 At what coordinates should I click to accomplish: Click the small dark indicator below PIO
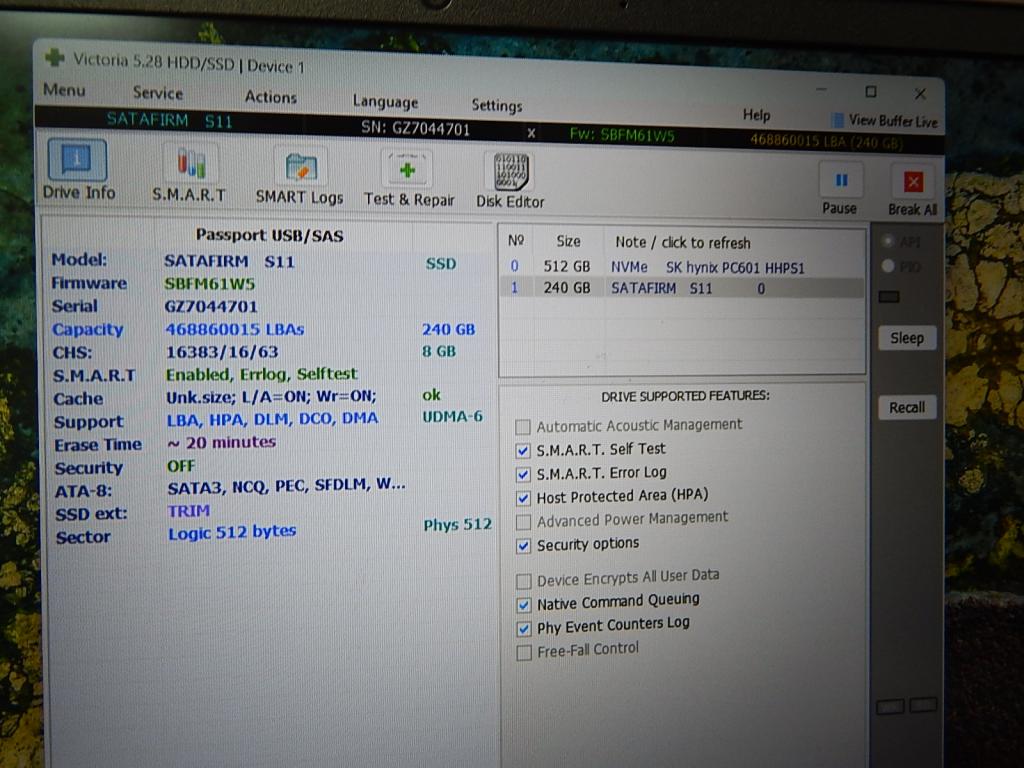pyautogui.click(x=889, y=297)
